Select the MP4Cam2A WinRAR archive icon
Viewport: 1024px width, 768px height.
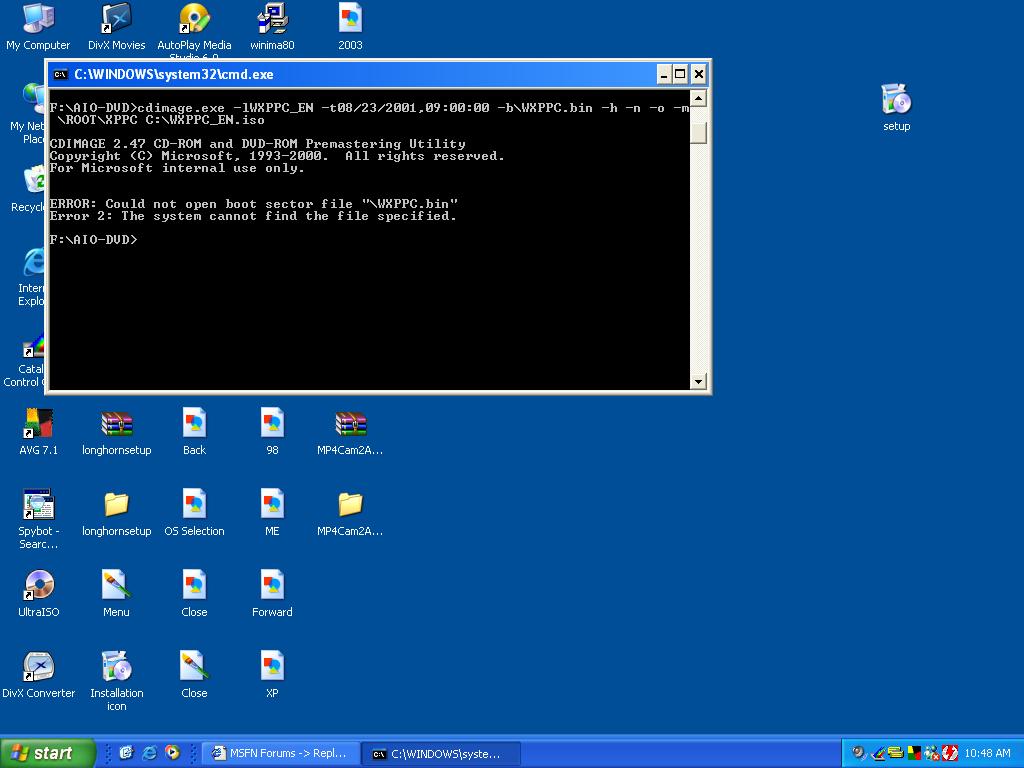pyautogui.click(x=350, y=432)
